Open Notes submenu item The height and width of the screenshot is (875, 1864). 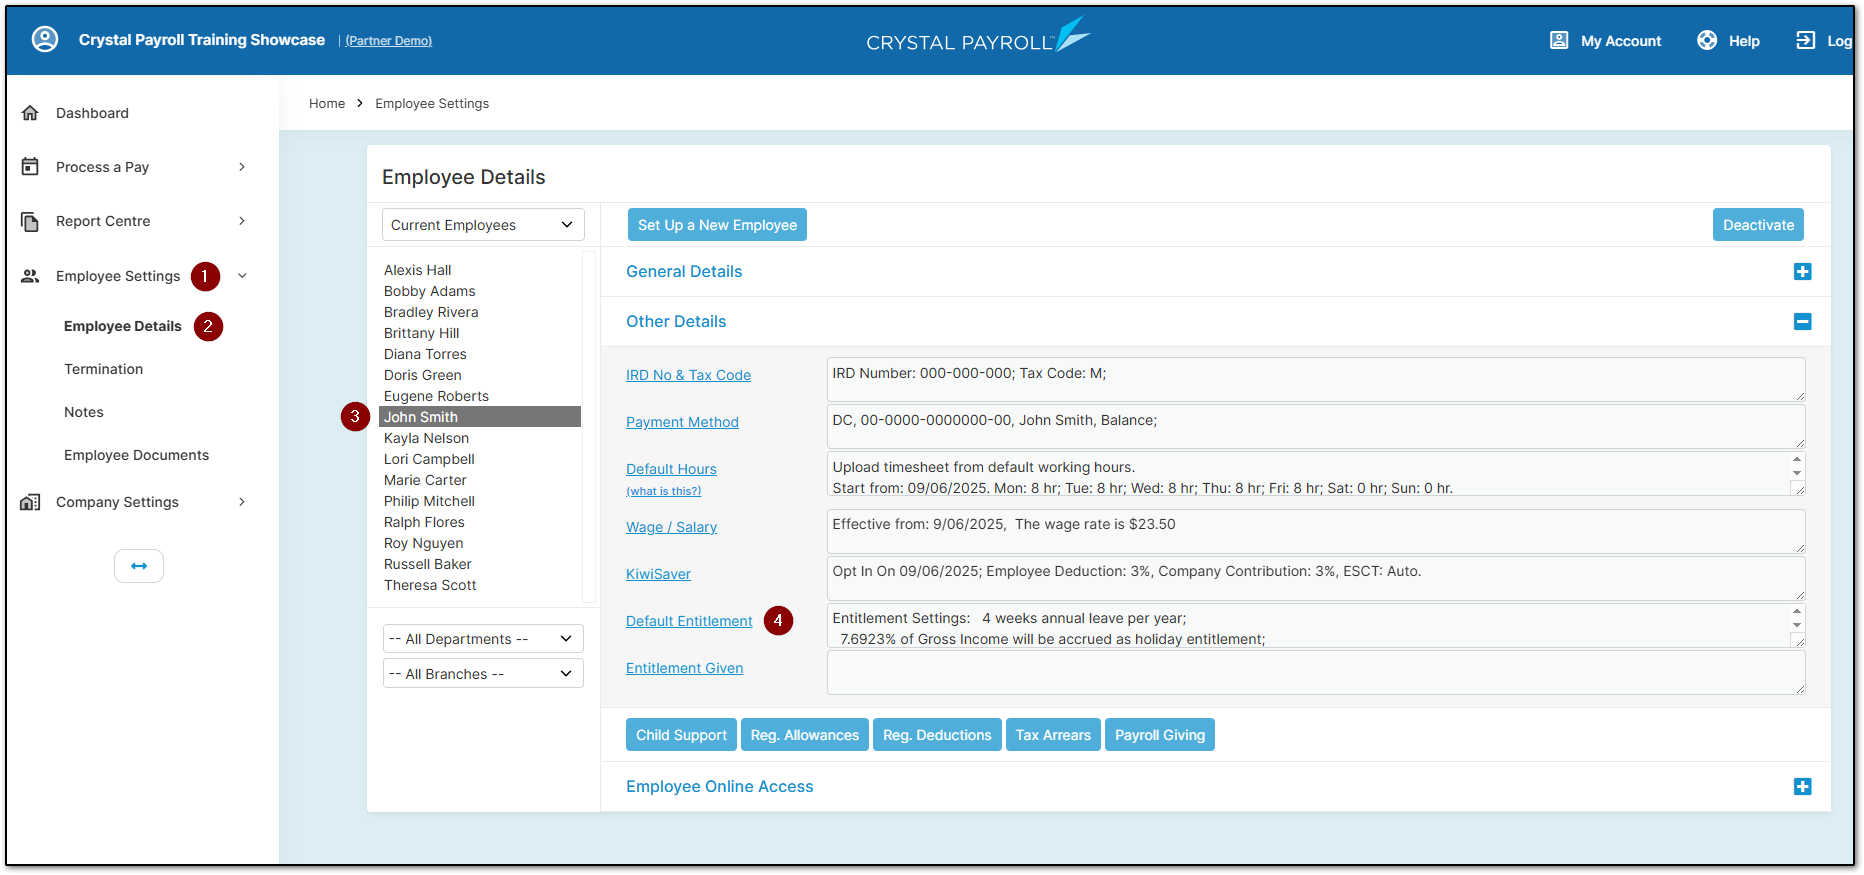pyautogui.click(x=84, y=412)
